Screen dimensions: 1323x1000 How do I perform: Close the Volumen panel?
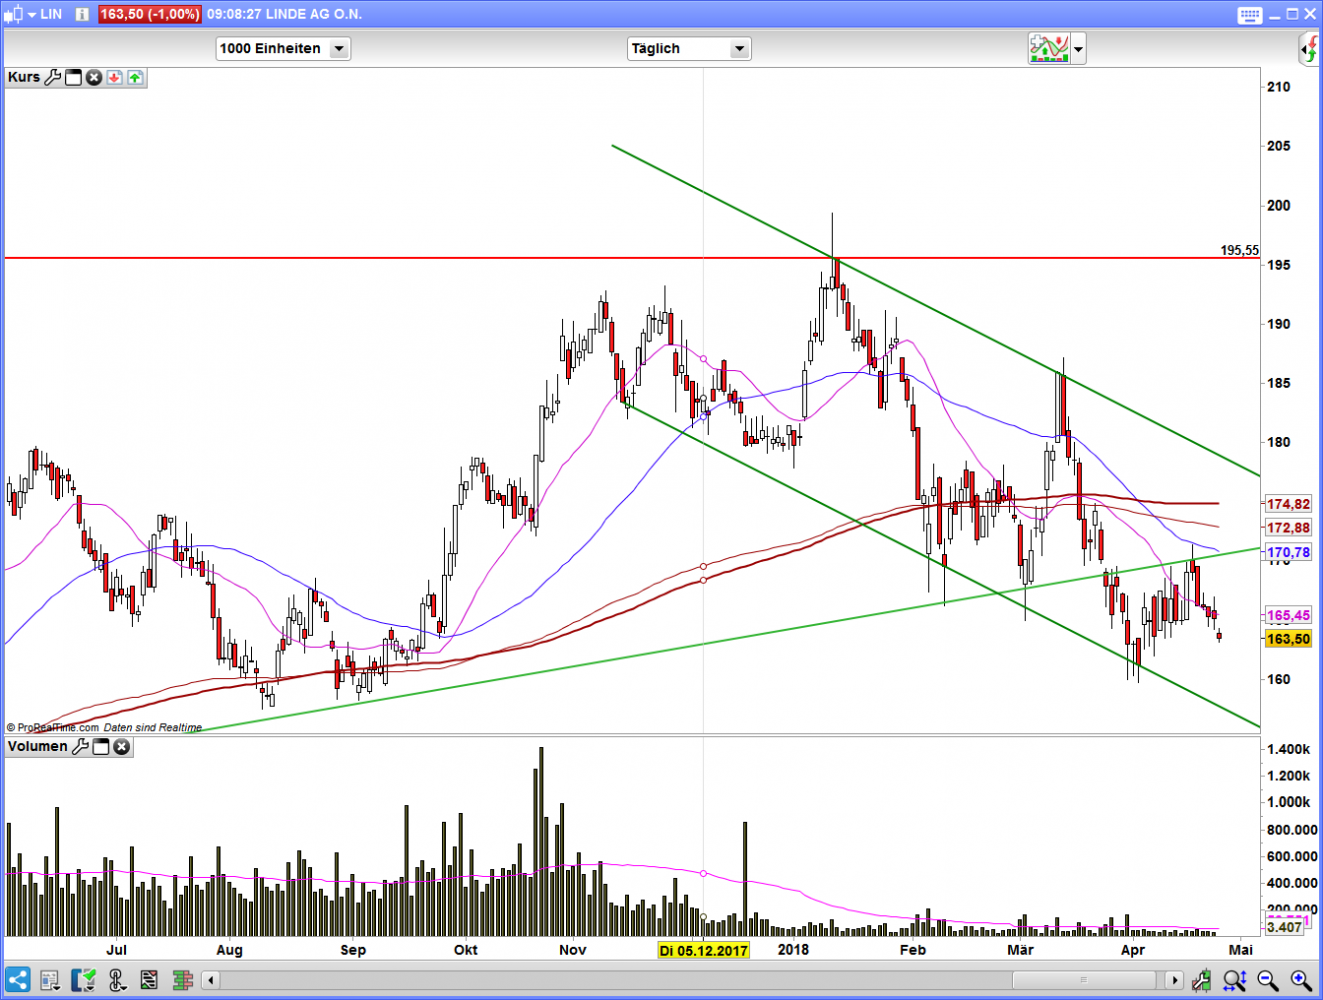121,747
